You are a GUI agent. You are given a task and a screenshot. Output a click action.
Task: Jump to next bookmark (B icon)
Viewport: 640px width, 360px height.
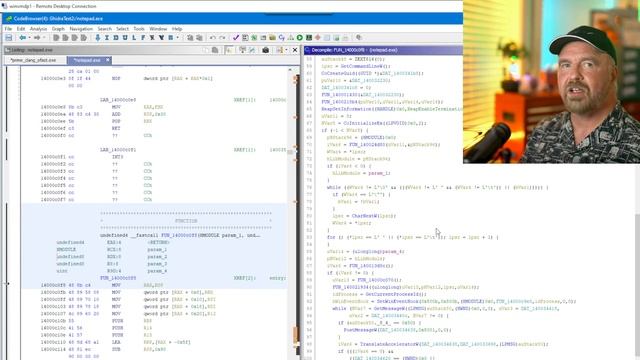point(171,38)
